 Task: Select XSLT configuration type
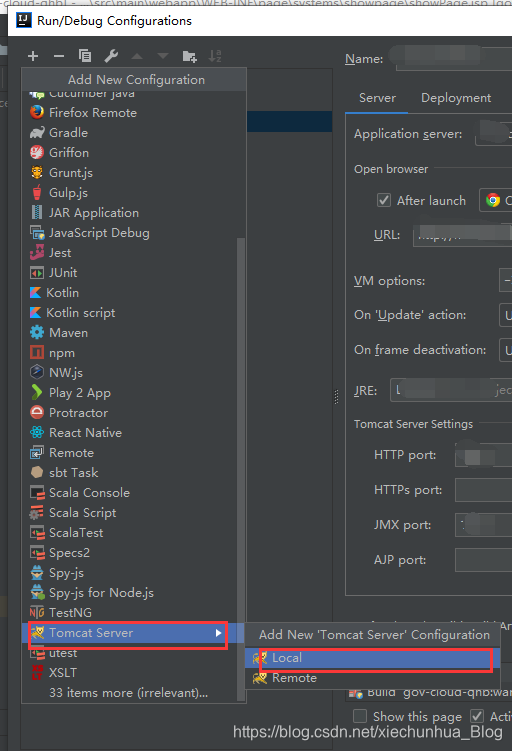[130, 673]
